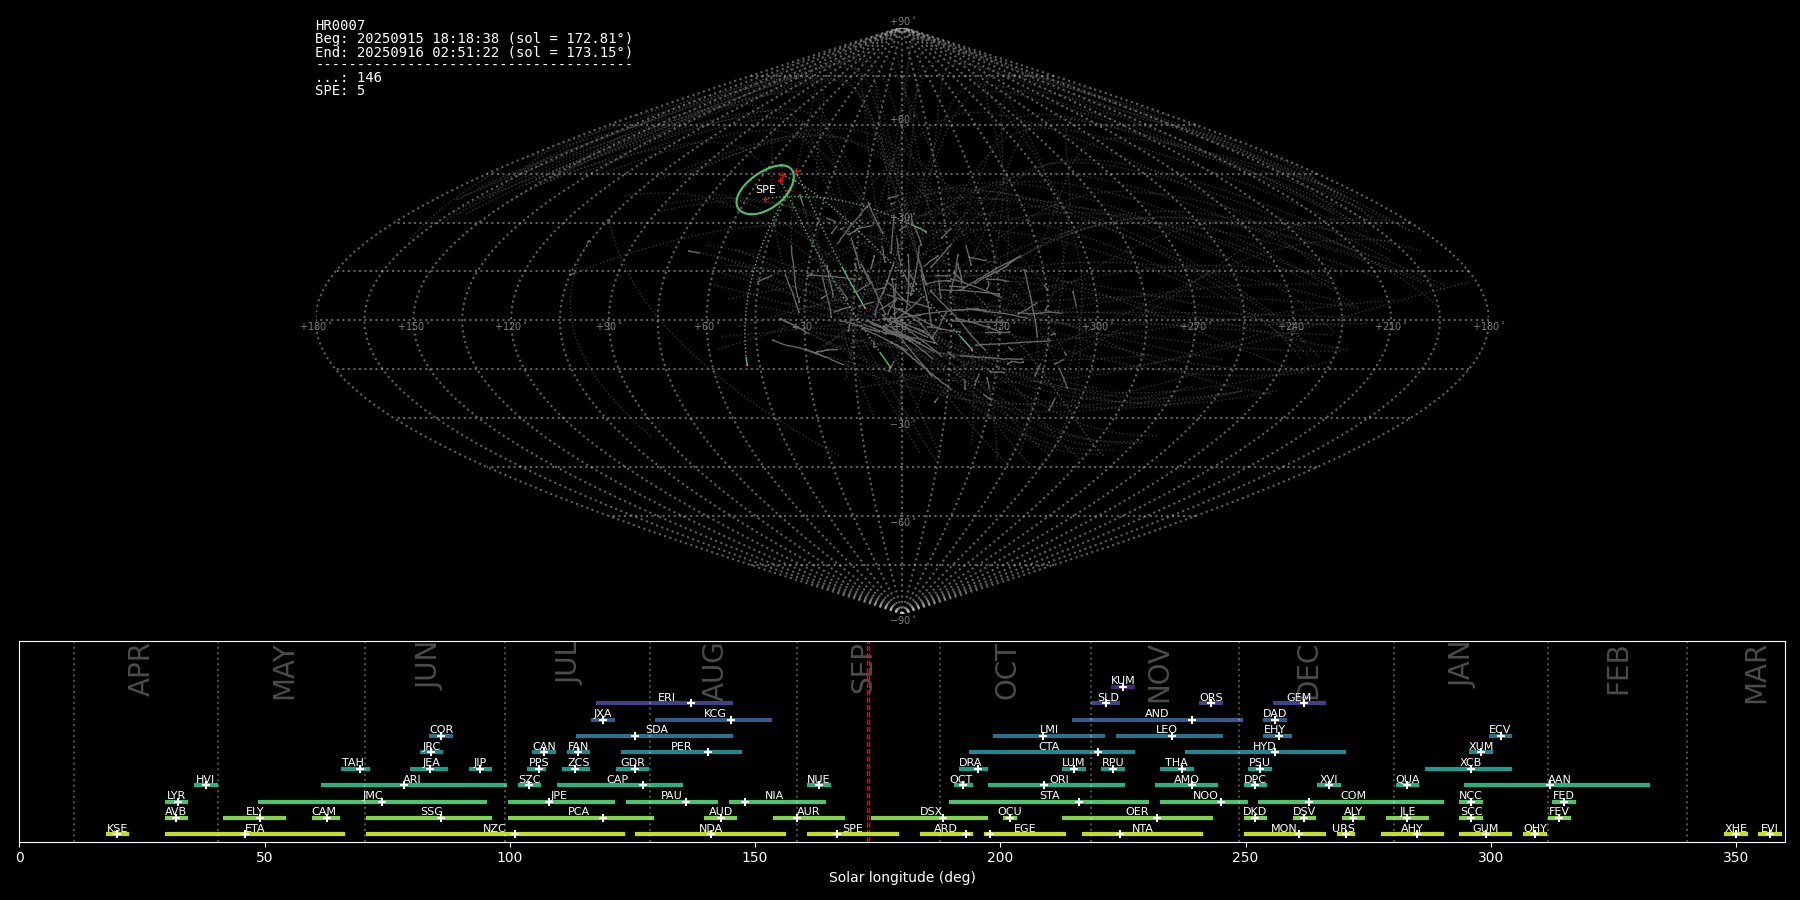Click the GEM shower label
1800x900 pixels.
[1299, 698]
